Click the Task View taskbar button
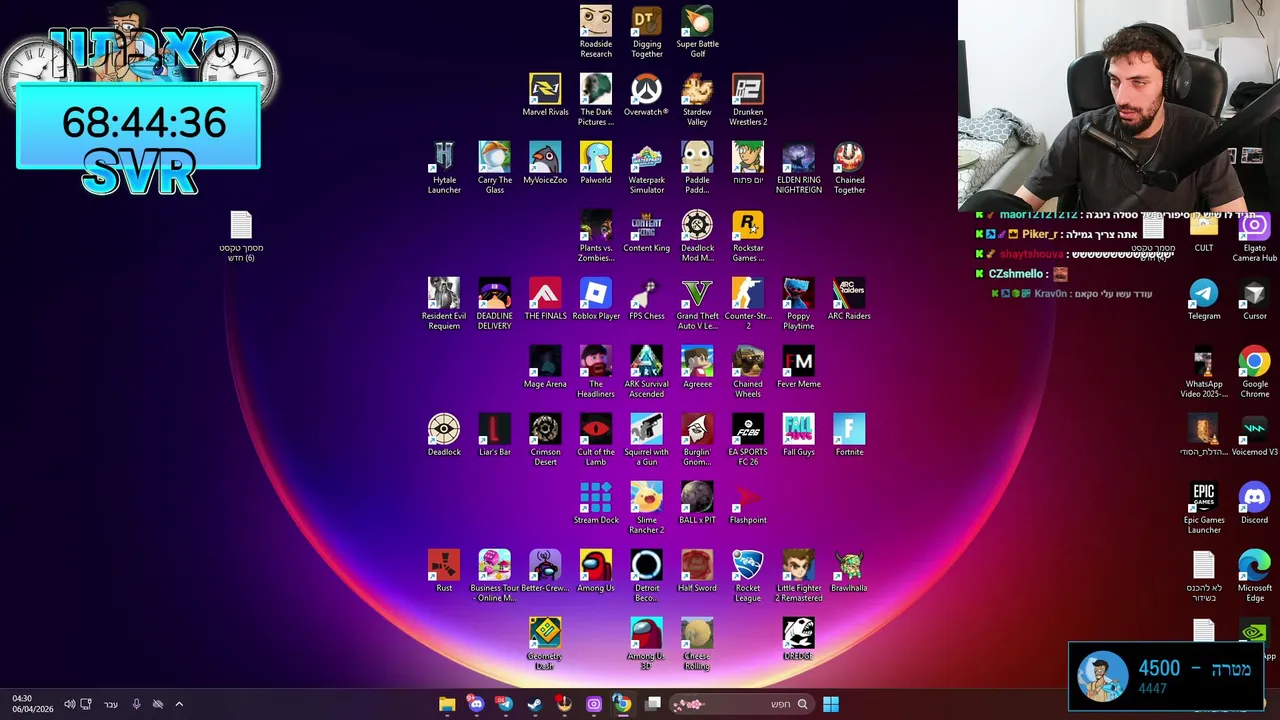This screenshot has height=720, width=1280. tap(653, 704)
